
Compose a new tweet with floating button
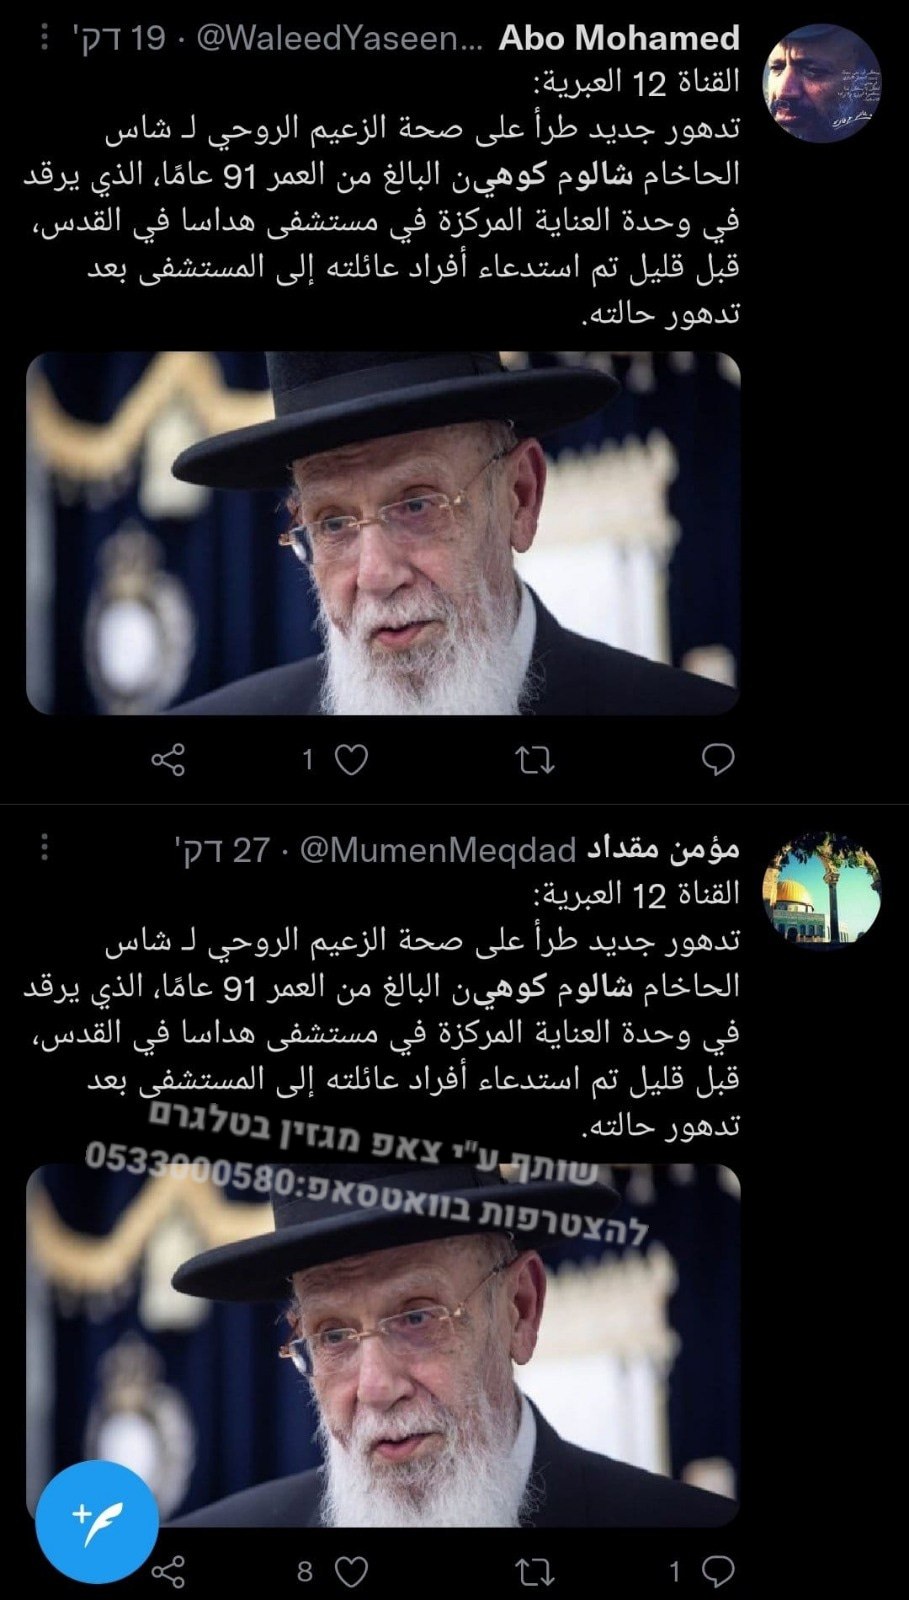click(97, 1521)
